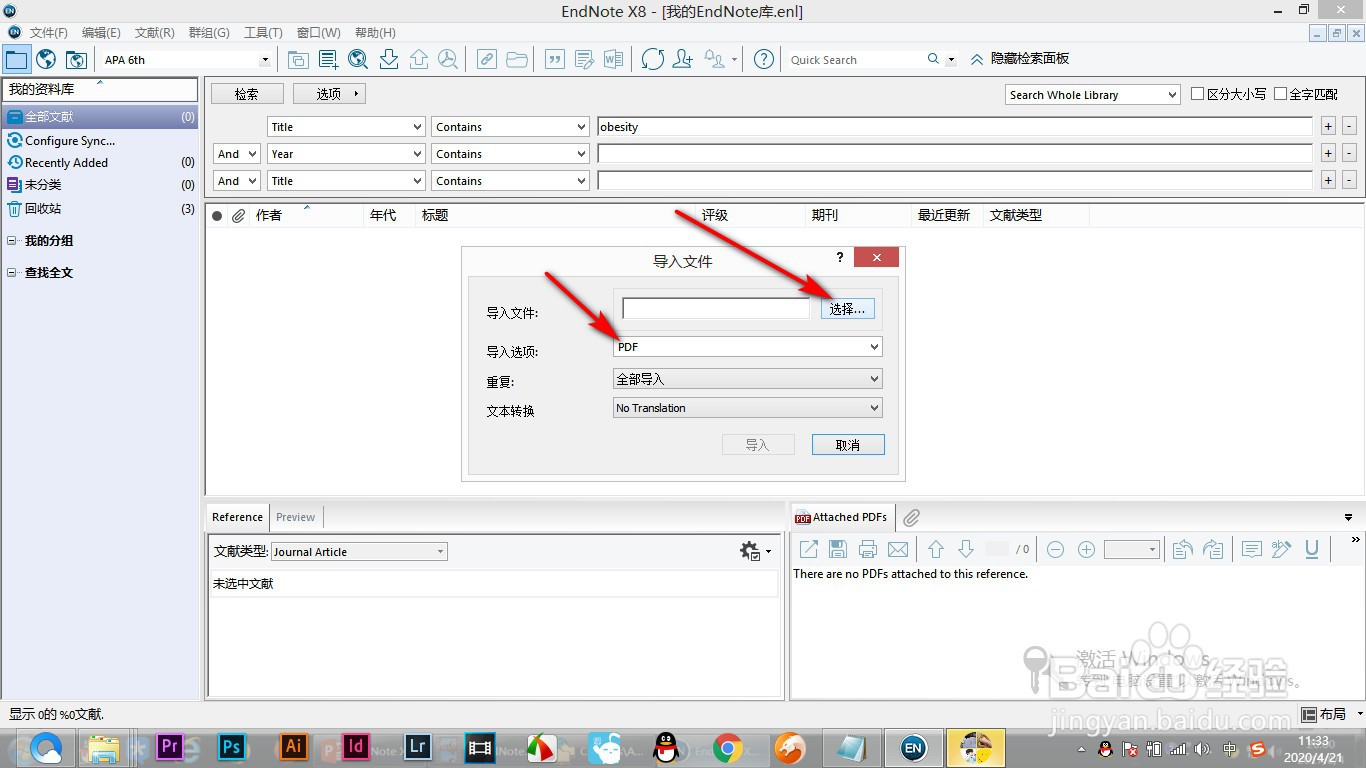Click the Return to Word Processor icon
The width and height of the screenshot is (1366, 768).
[613, 59]
